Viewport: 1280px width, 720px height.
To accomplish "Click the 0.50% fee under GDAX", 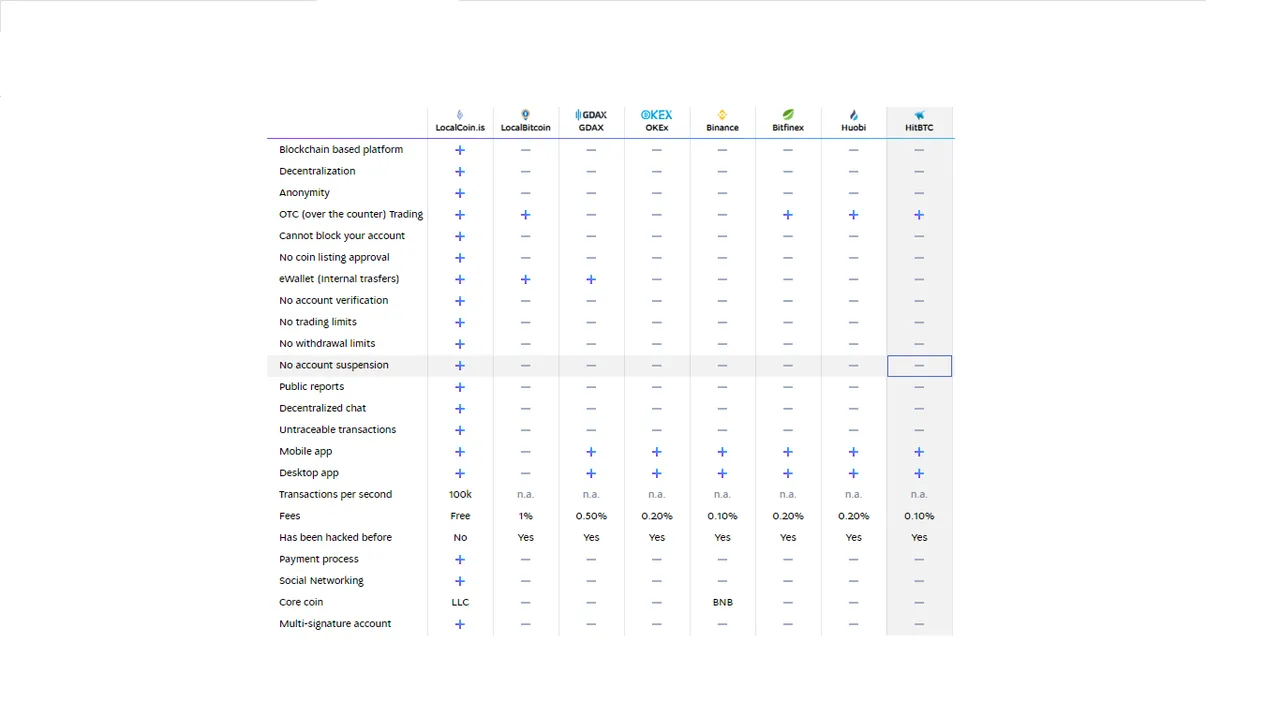I will tap(591, 516).
